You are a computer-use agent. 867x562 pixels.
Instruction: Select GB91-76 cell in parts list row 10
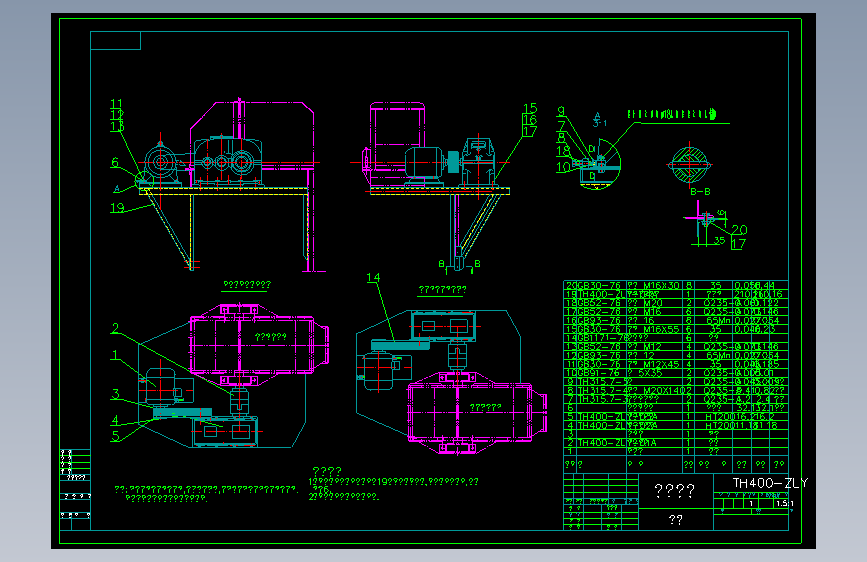point(599,373)
